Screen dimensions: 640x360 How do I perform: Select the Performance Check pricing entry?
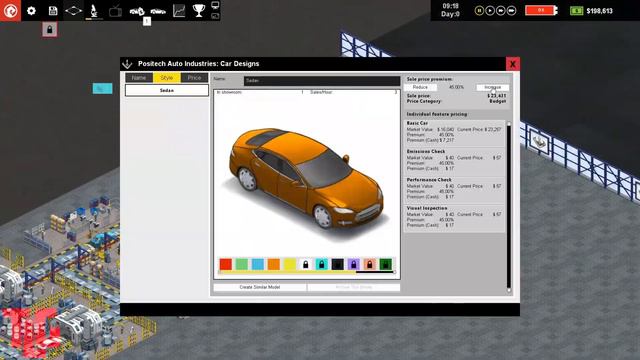tap(454, 189)
